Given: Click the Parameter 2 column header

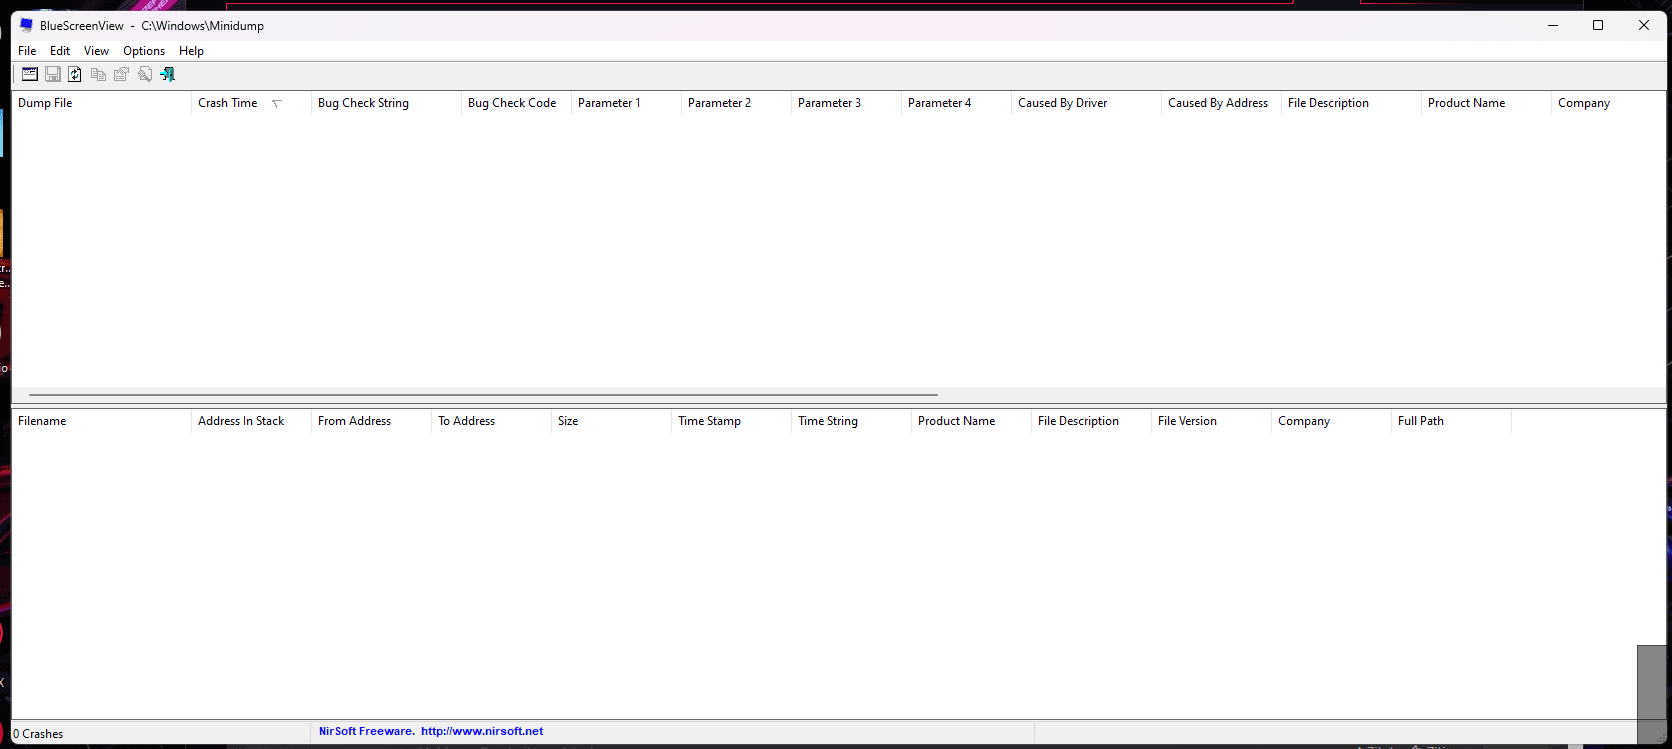Looking at the screenshot, I should tap(736, 103).
